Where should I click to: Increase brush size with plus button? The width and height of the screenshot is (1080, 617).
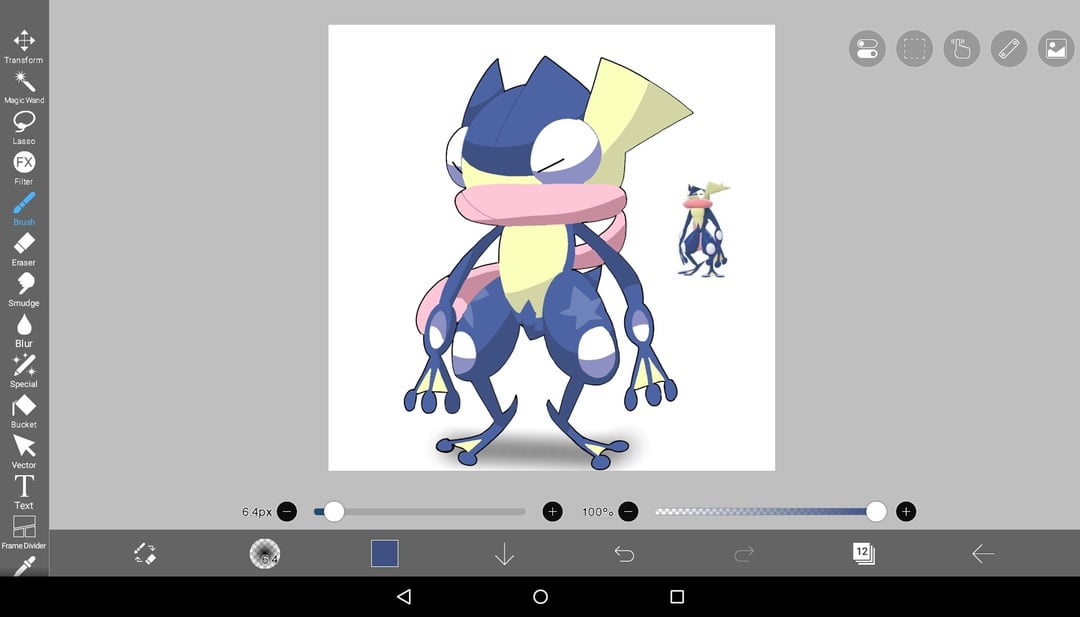tap(552, 512)
